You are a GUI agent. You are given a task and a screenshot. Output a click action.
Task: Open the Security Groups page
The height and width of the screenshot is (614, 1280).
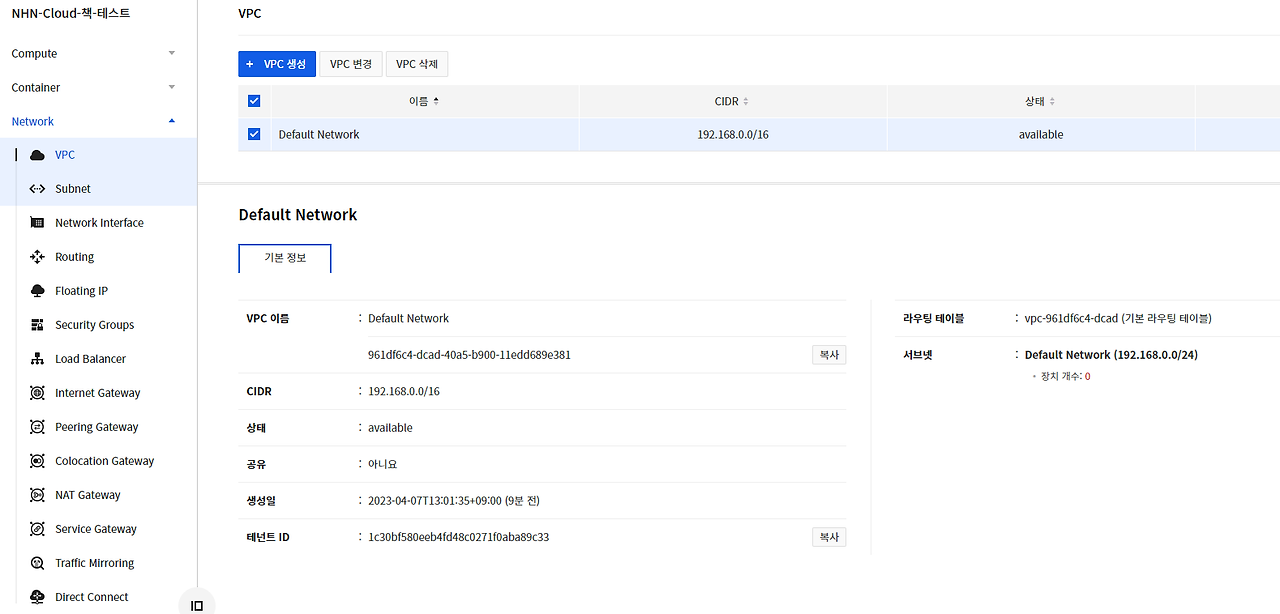(x=94, y=325)
